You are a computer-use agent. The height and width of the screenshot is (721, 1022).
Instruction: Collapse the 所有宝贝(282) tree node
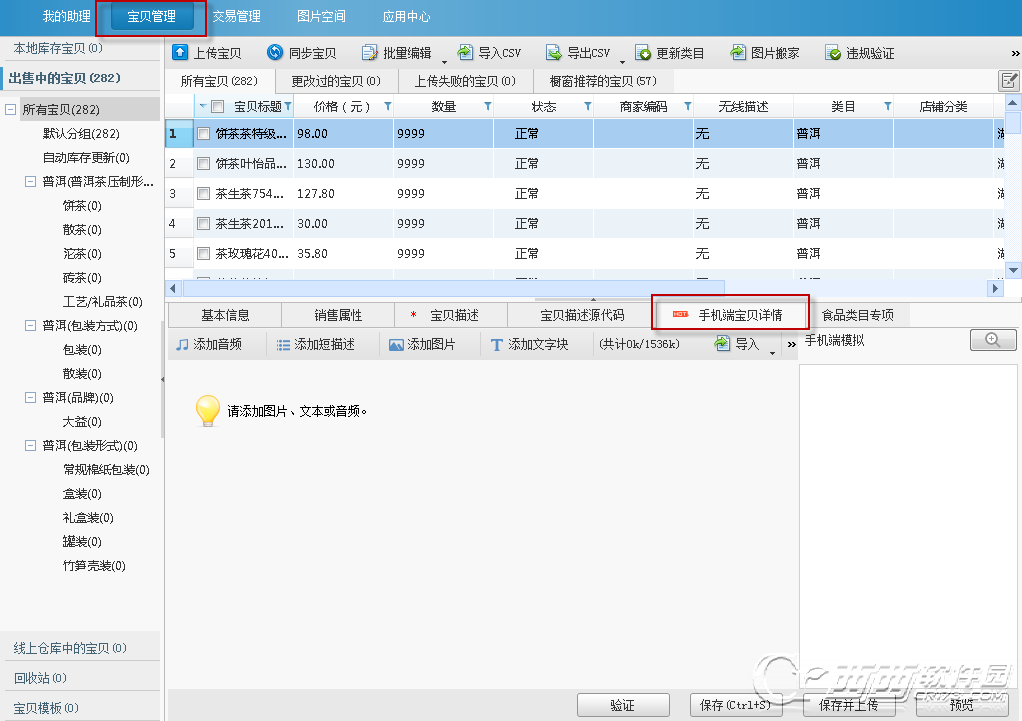(x=10, y=110)
